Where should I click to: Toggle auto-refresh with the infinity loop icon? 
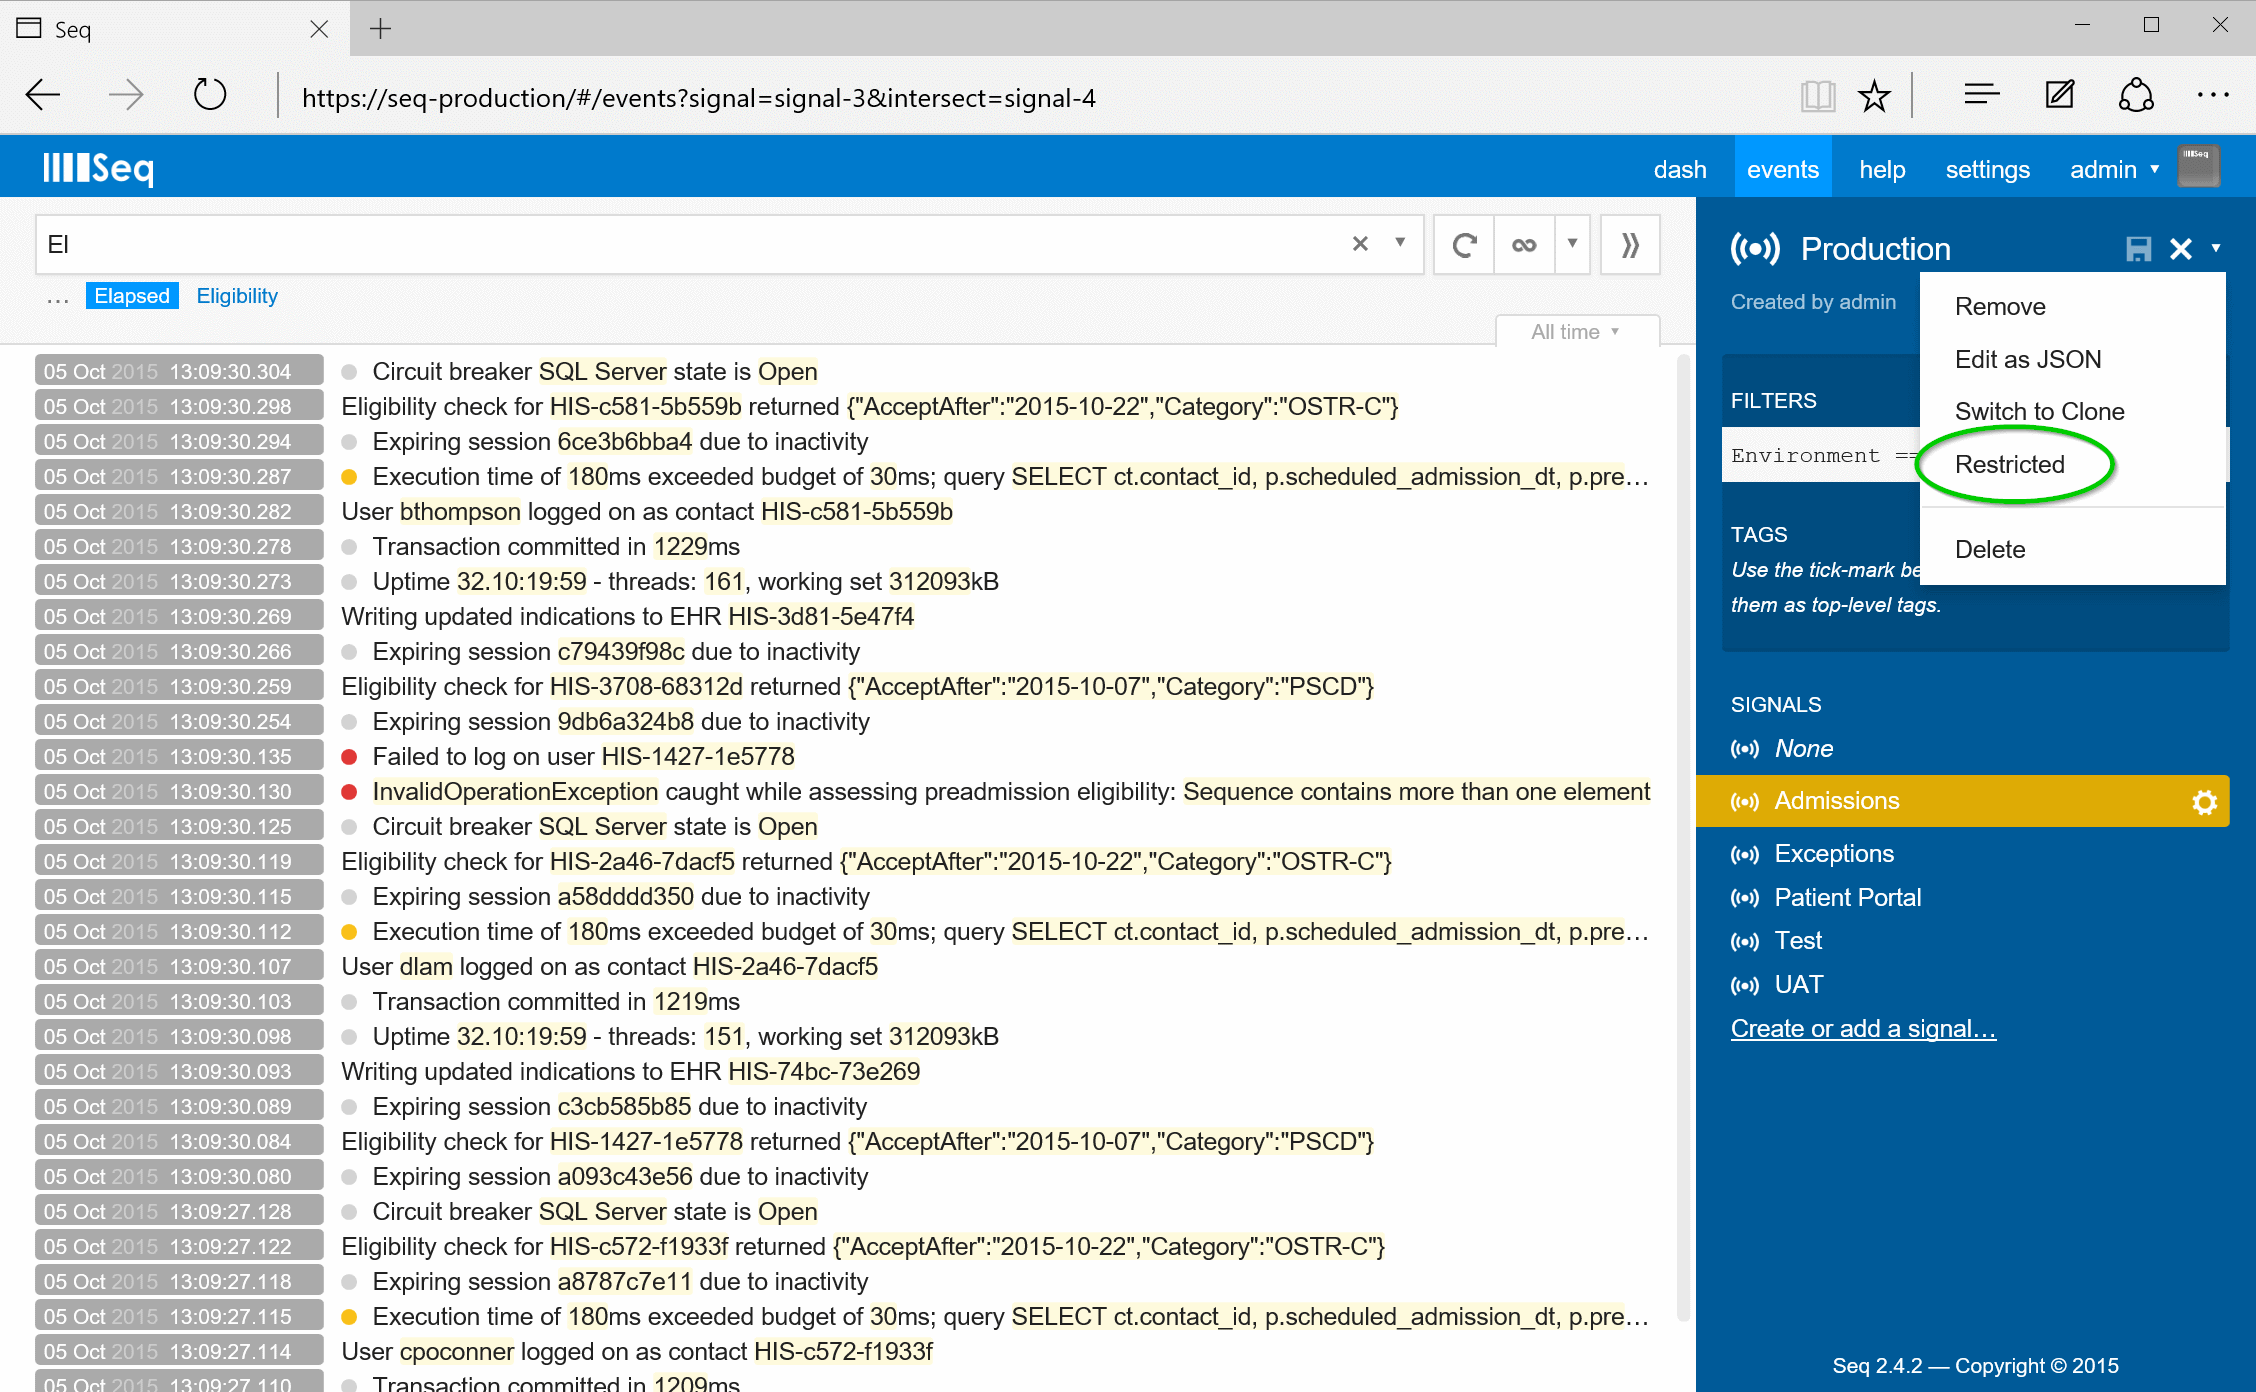pos(1524,245)
